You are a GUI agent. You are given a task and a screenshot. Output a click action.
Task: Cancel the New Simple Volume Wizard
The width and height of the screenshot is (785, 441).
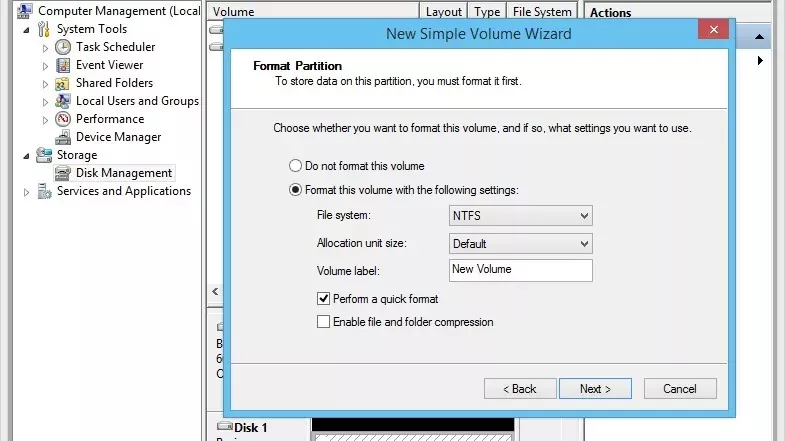pyautogui.click(x=680, y=388)
